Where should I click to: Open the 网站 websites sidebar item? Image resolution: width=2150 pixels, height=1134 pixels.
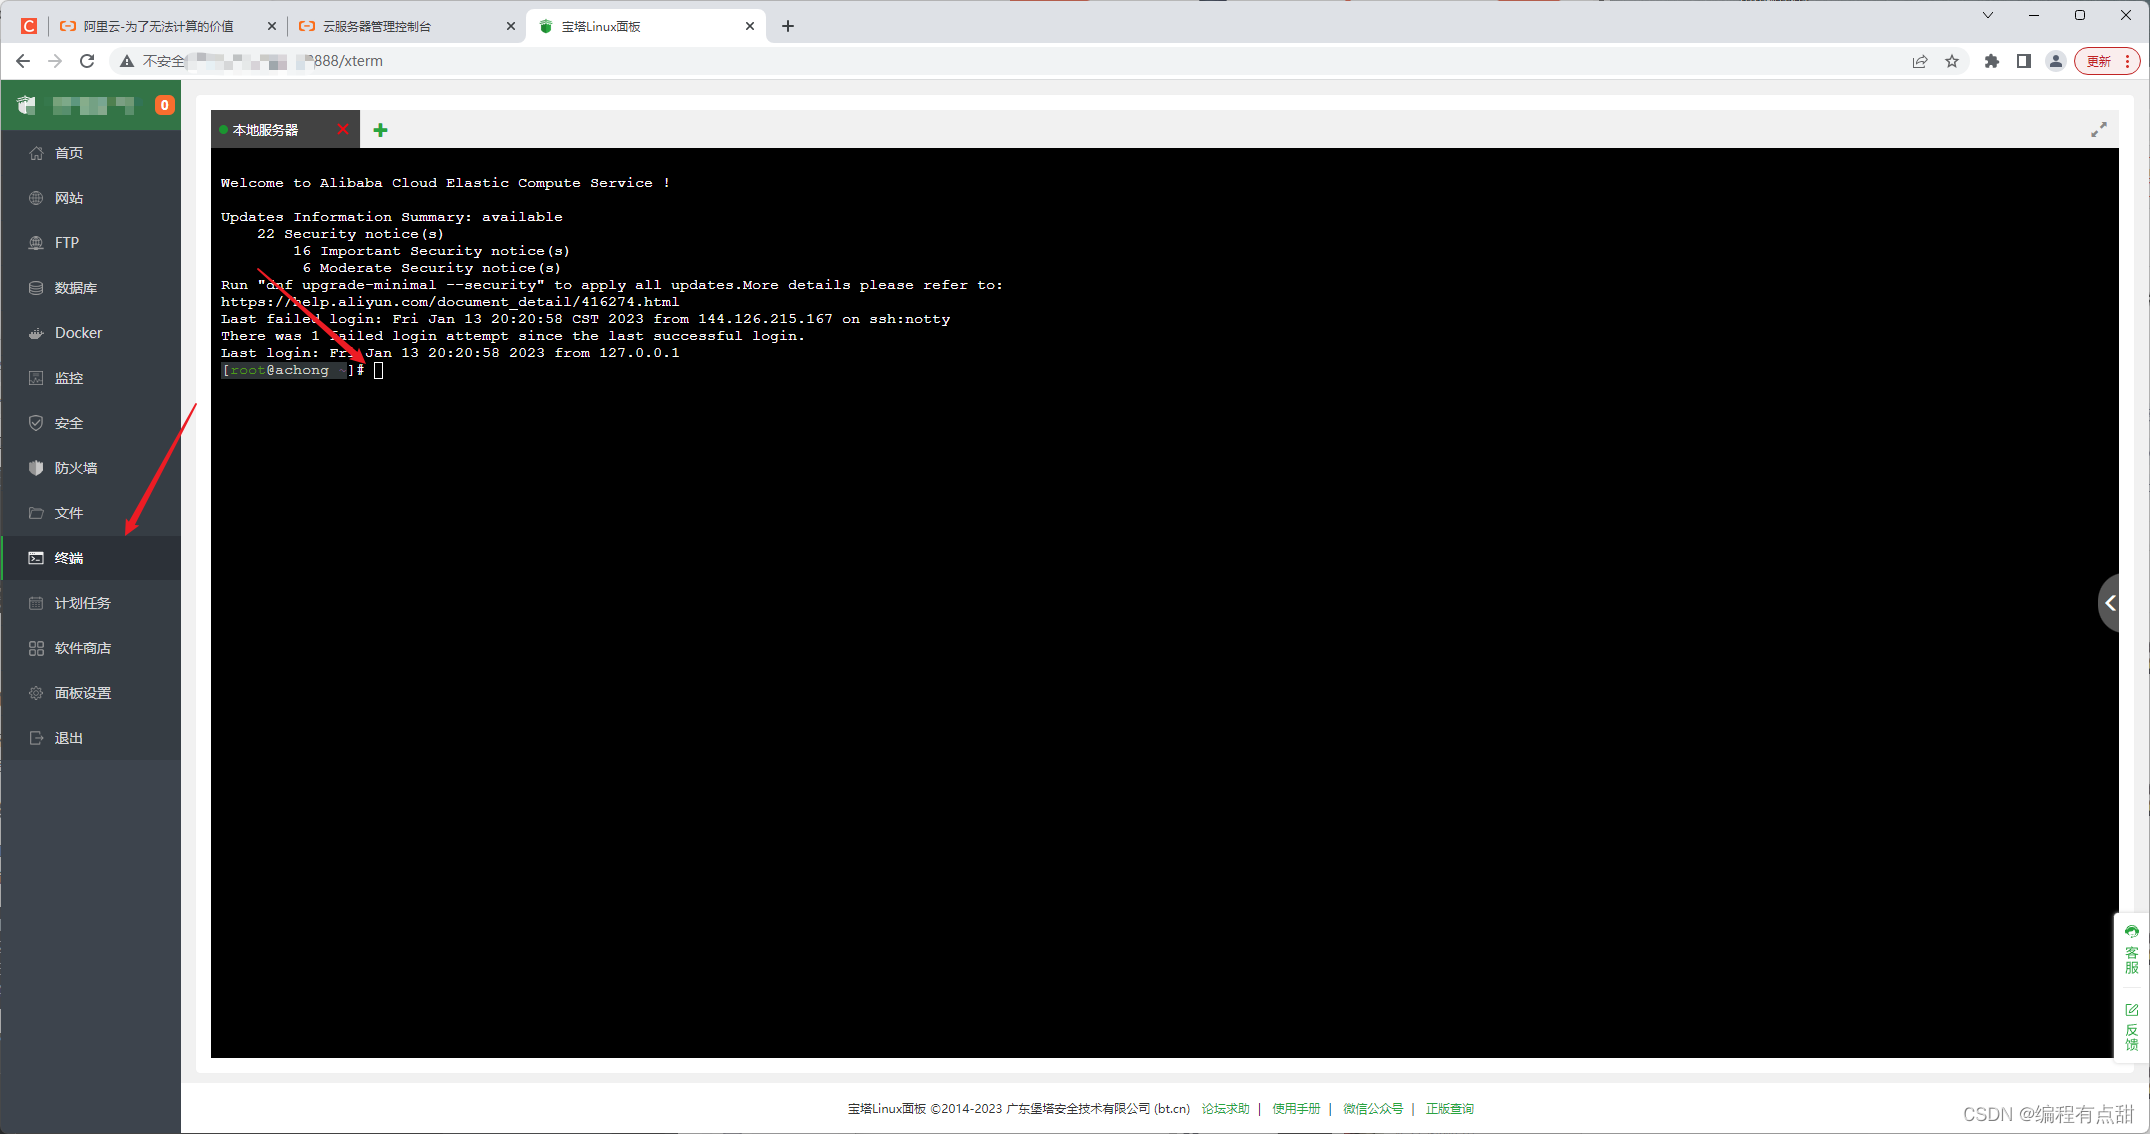point(90,198)
